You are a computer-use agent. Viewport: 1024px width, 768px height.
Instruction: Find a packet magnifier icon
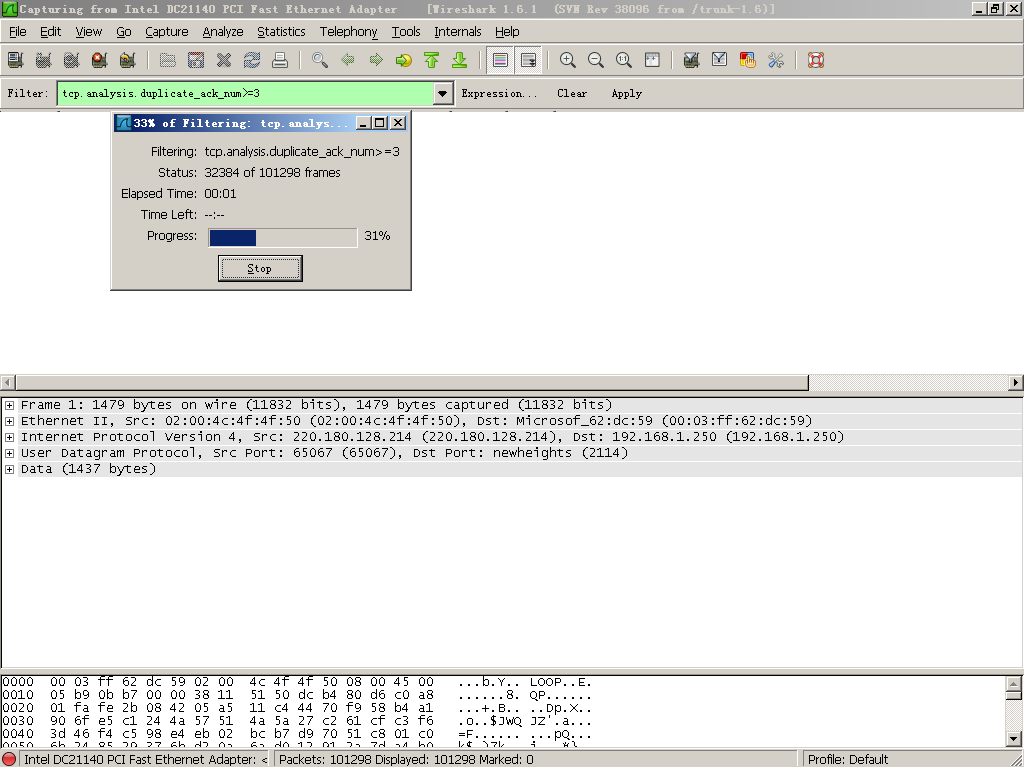pos(320,60)
